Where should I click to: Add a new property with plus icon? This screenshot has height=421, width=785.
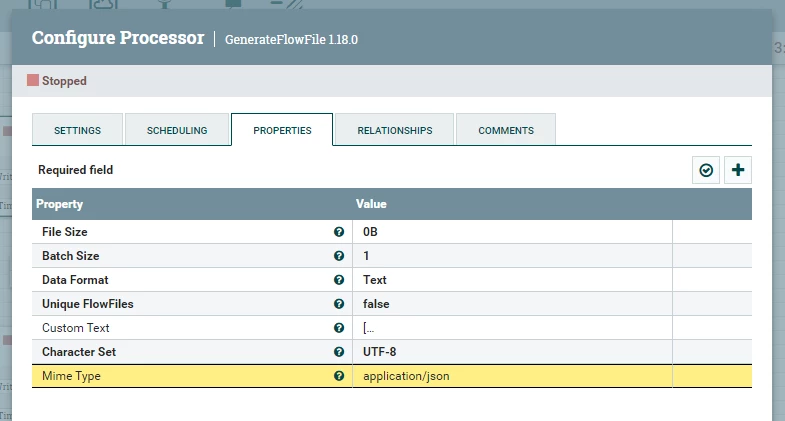click(737, 170)
